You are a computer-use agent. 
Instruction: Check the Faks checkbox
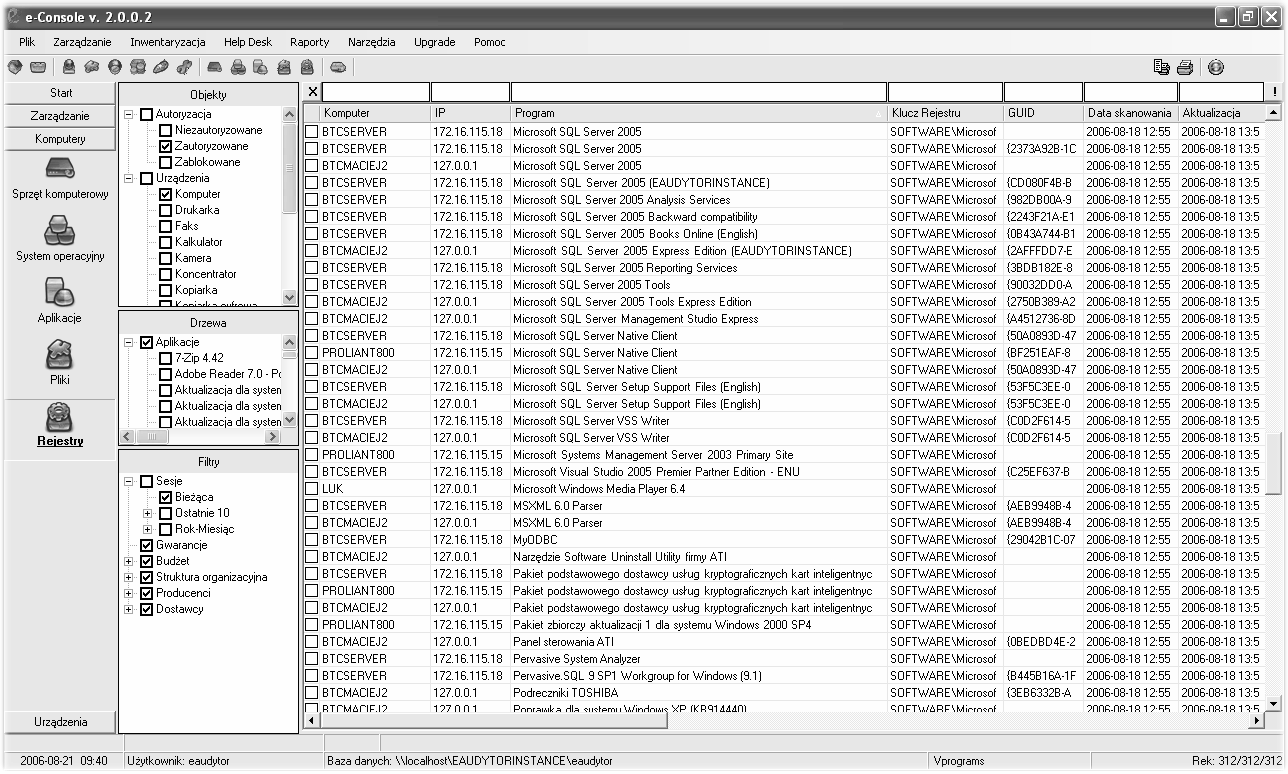tap(166, 226)
